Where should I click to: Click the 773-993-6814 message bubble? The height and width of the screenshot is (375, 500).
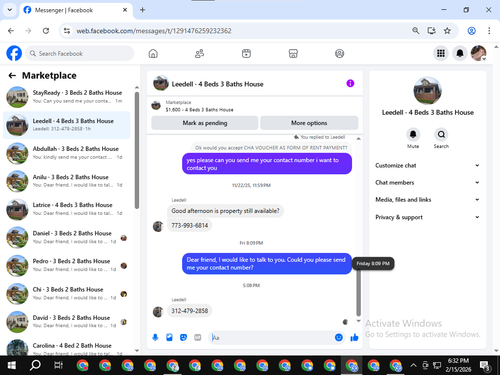pos(190,225)
